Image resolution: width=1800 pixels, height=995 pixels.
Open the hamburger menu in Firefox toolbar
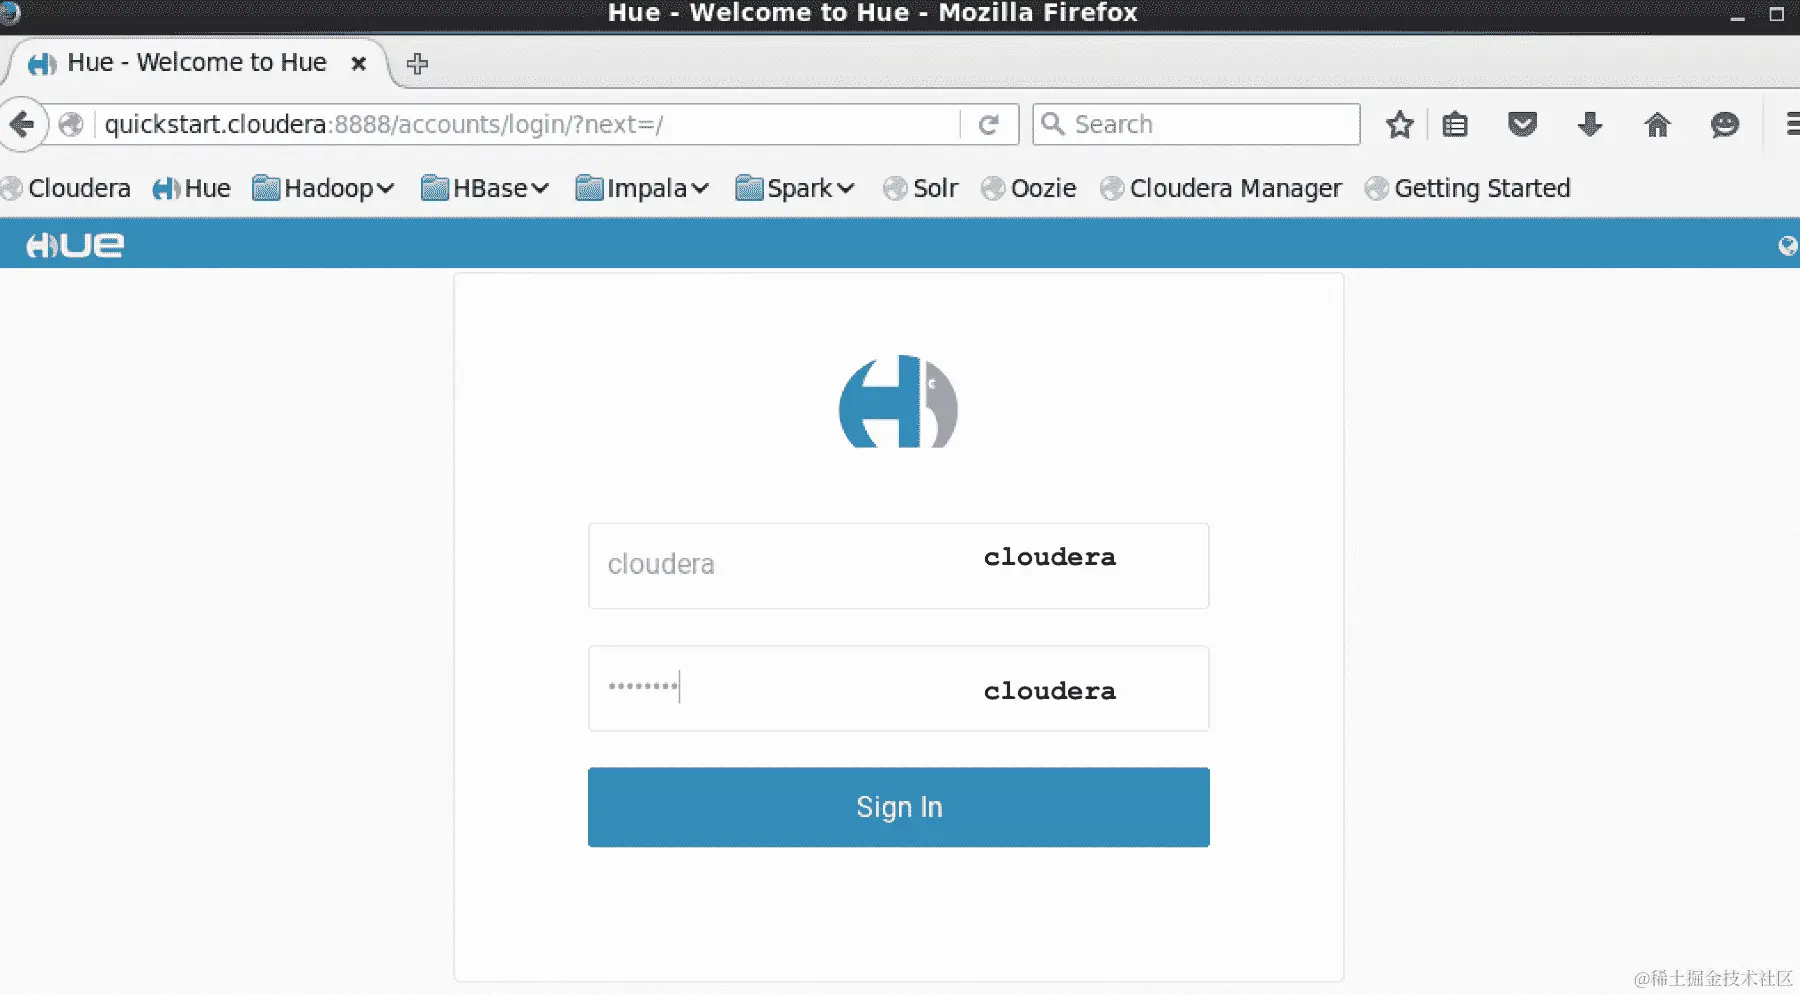(1792, 125)
